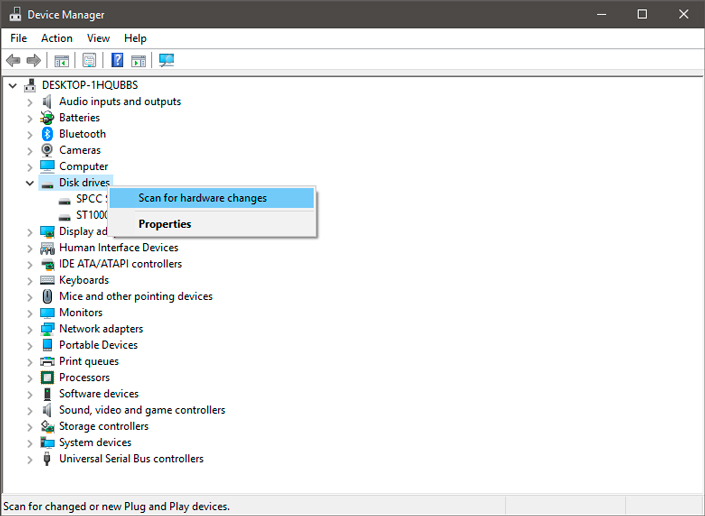Select the Cameras tree item

point(80,150)
